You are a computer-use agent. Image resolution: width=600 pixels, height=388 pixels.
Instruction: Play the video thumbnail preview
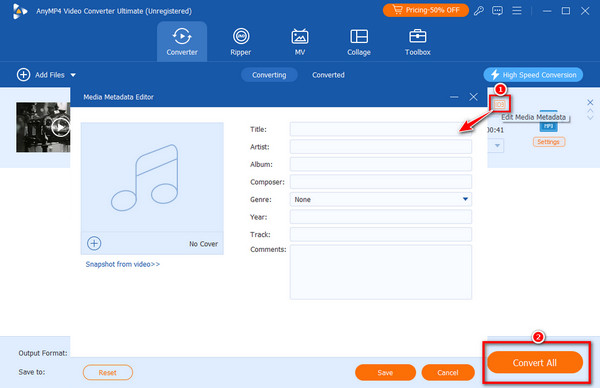click(60, 127)
